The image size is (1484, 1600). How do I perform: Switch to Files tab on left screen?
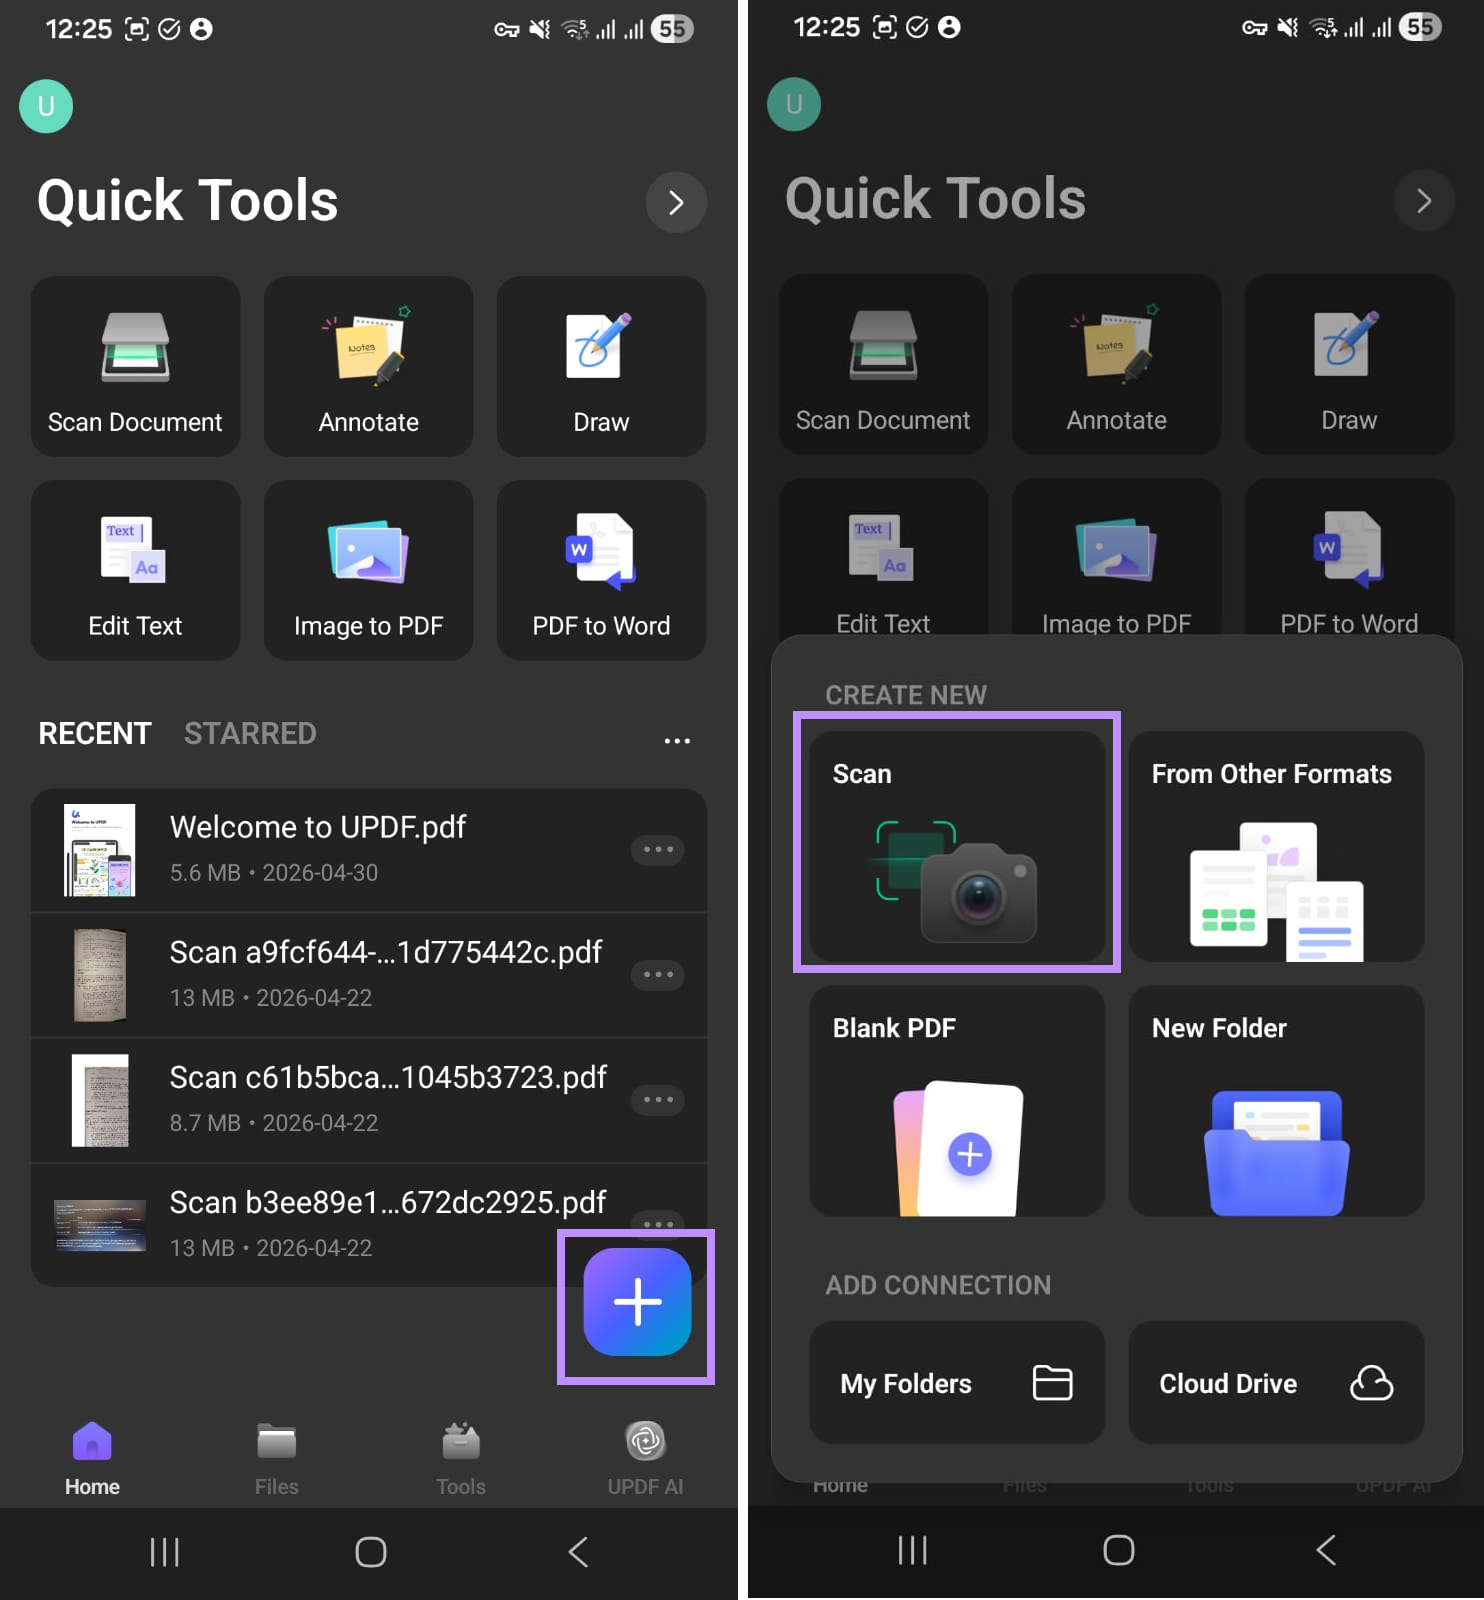coord(276,1459)
